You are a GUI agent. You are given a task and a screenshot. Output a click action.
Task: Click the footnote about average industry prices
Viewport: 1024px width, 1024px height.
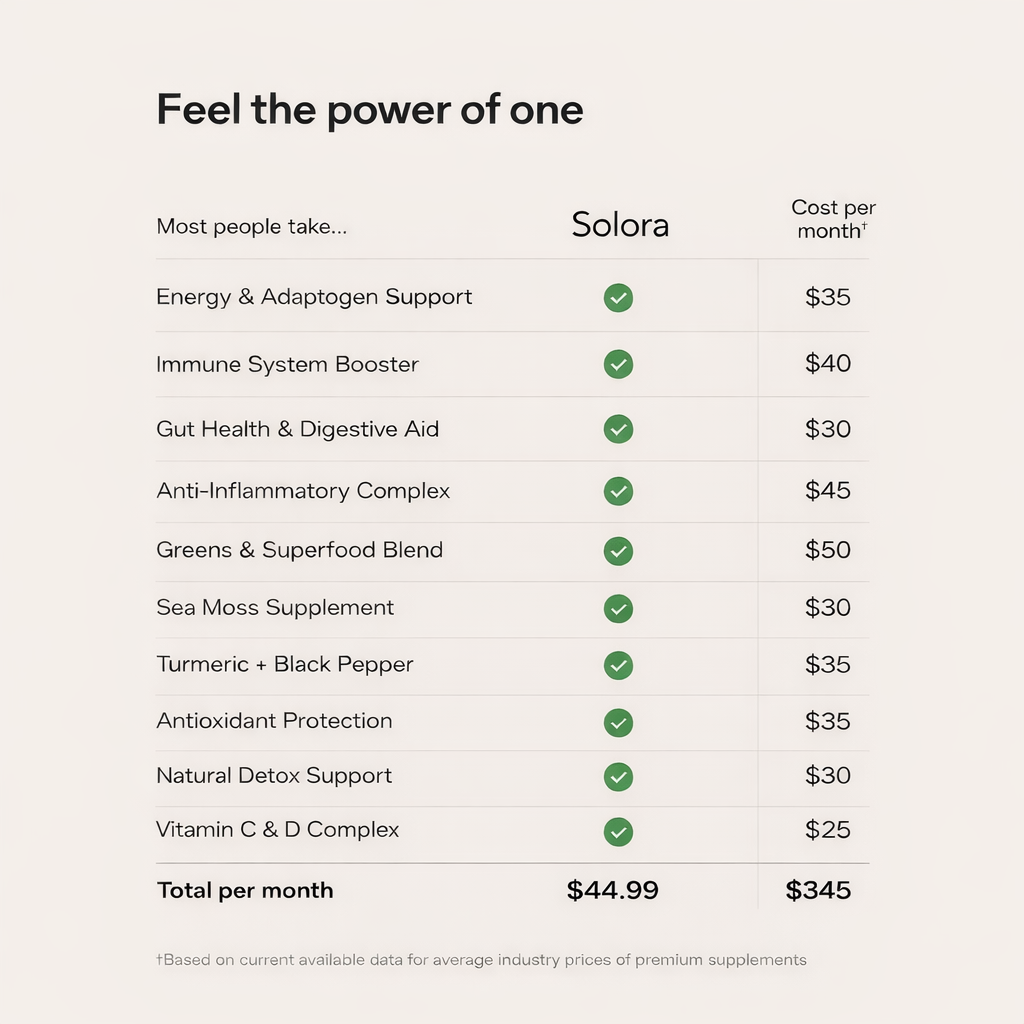[481, 960]
